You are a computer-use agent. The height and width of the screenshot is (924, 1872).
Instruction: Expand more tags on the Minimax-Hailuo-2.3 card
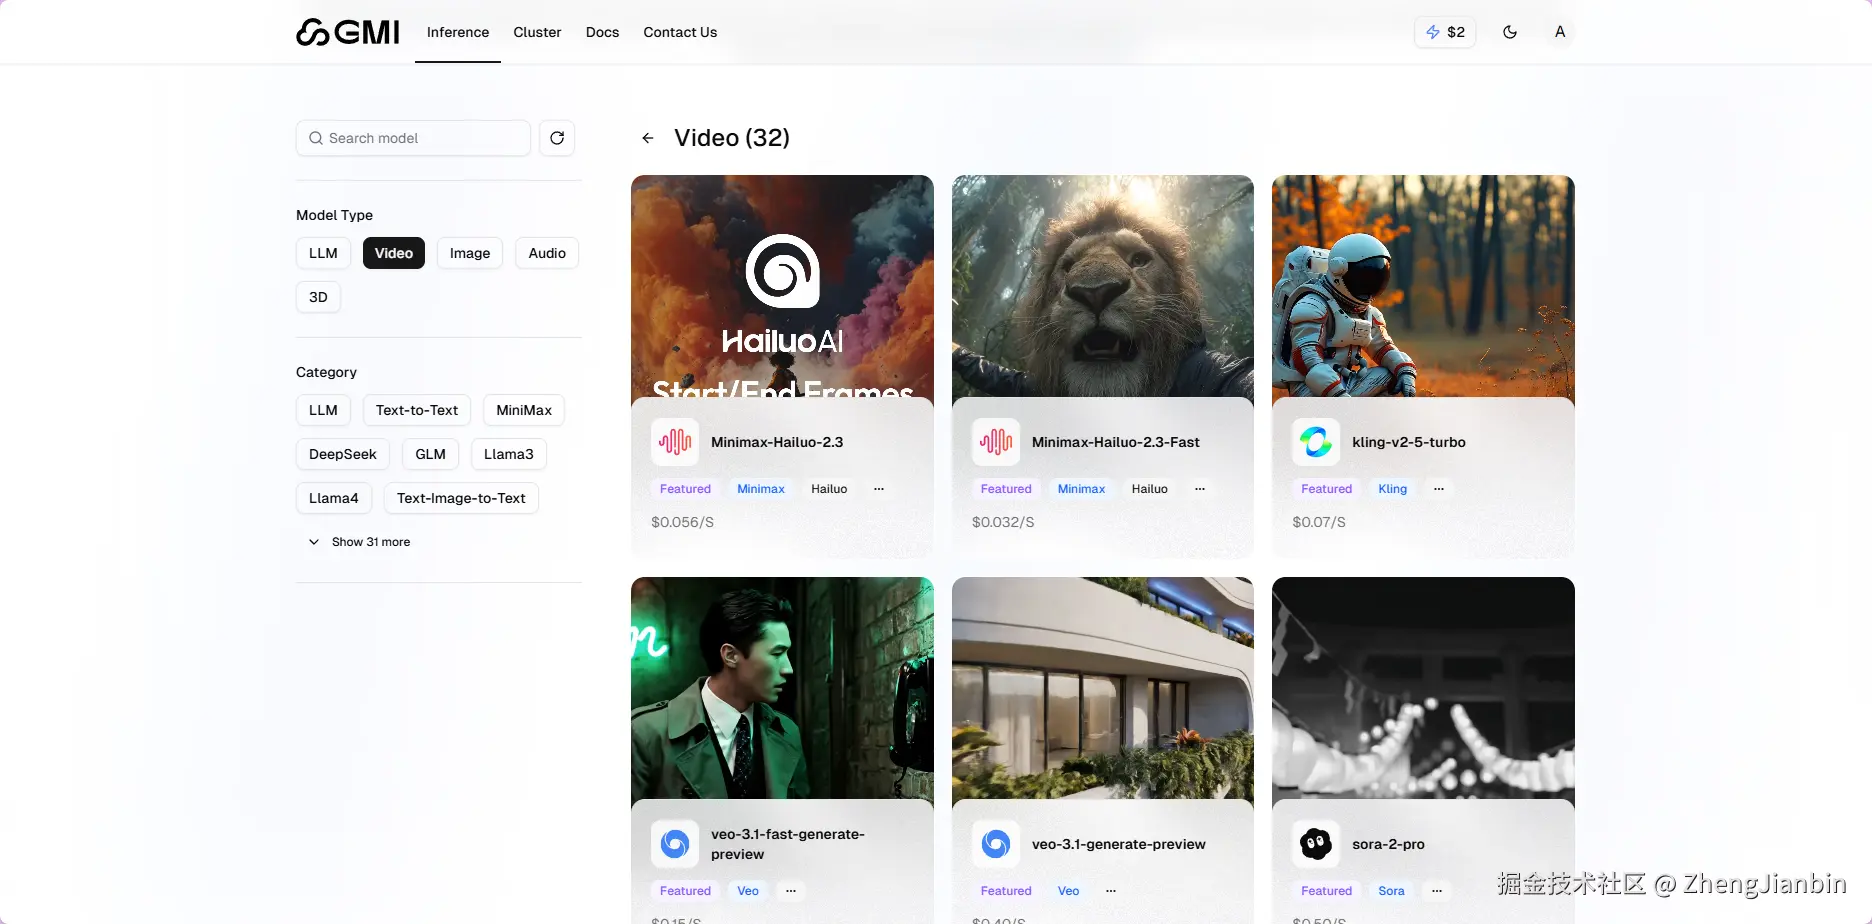click(879, 489)
